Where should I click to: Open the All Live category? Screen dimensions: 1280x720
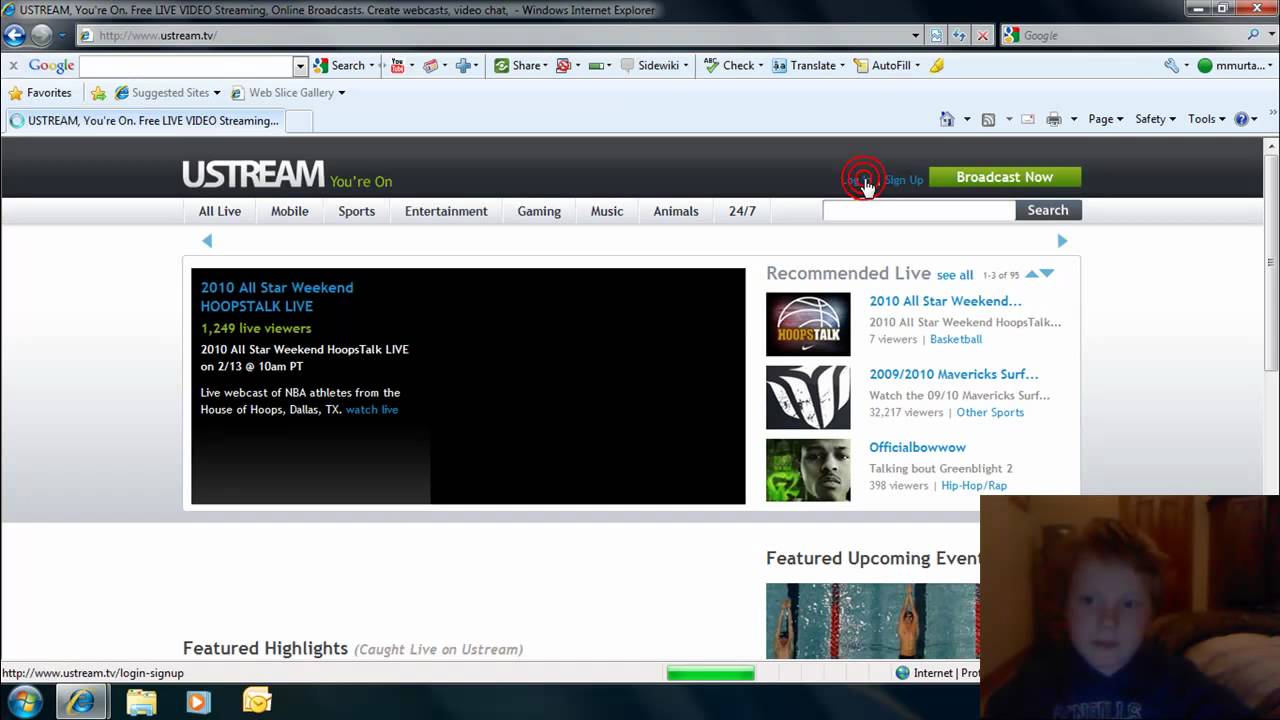220,211
